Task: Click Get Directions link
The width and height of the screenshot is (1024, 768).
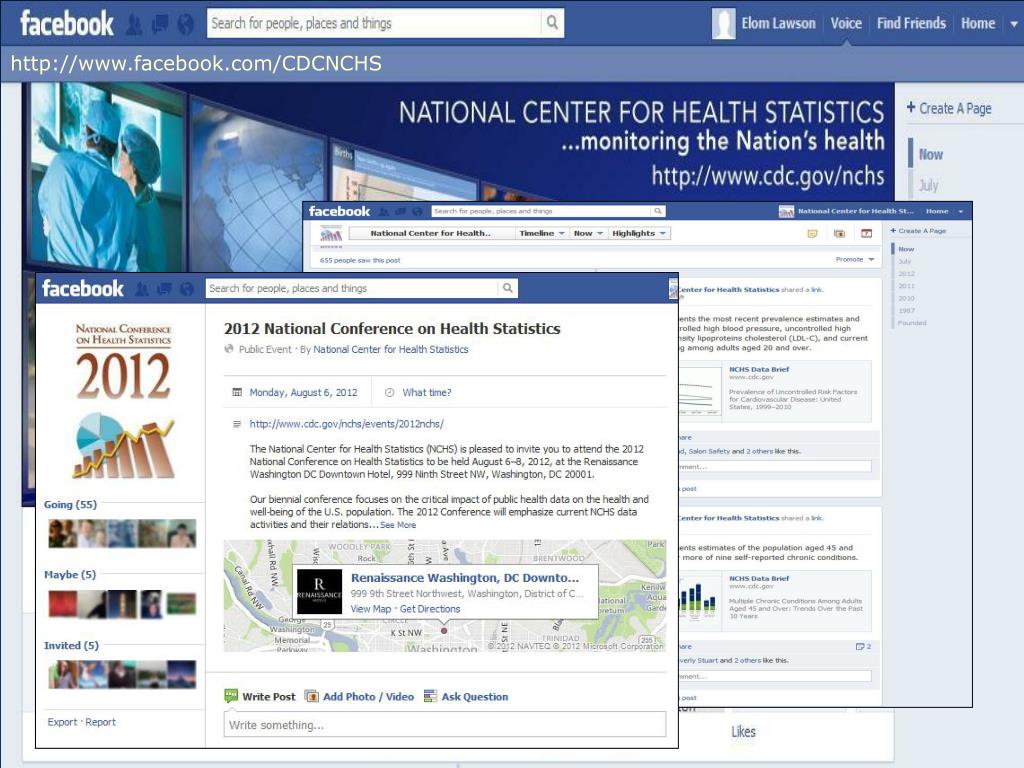Action: pos(430,609)
